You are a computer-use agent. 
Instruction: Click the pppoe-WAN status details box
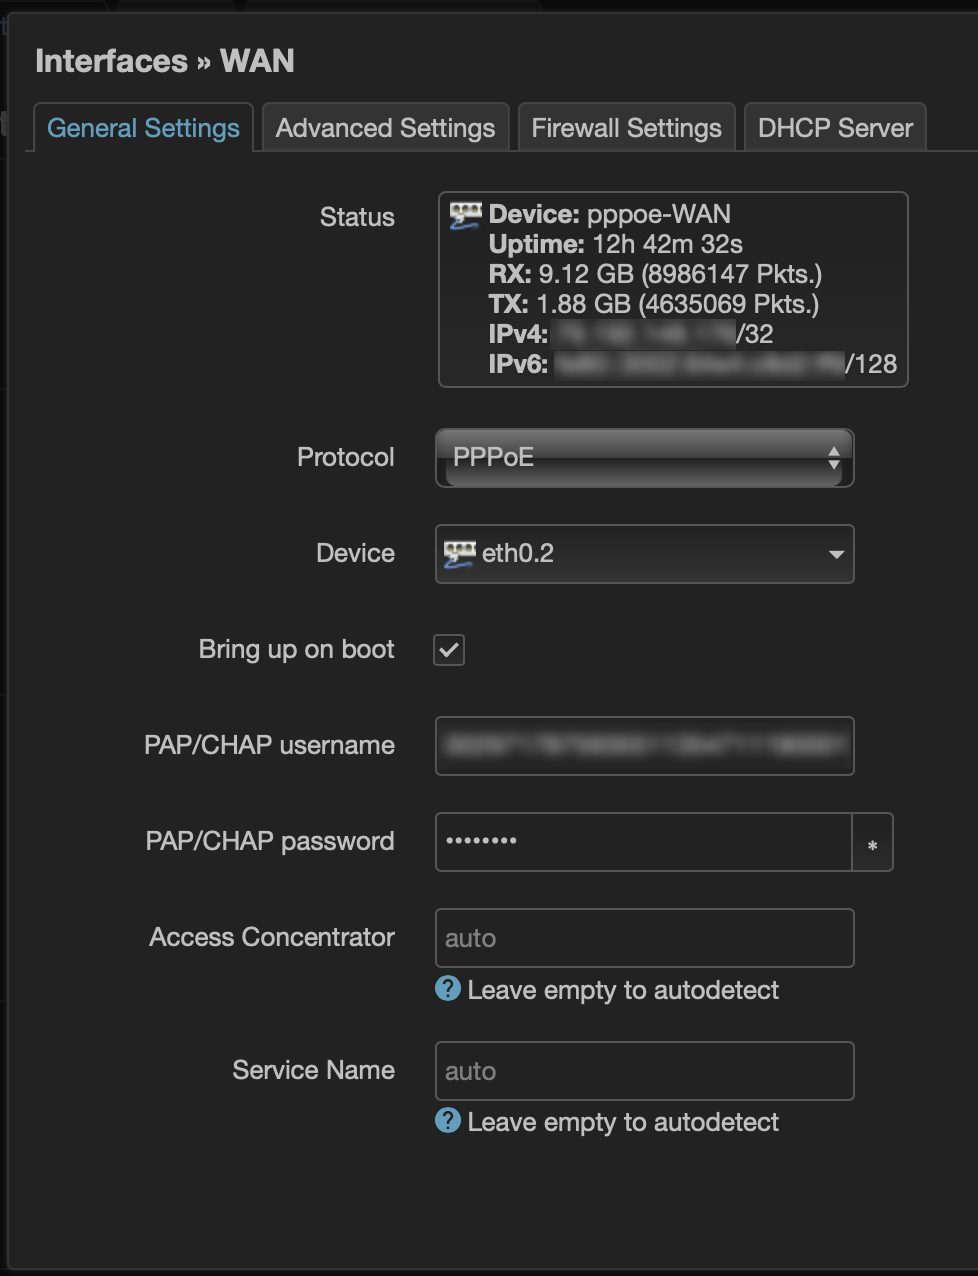[x=673, y=289]
